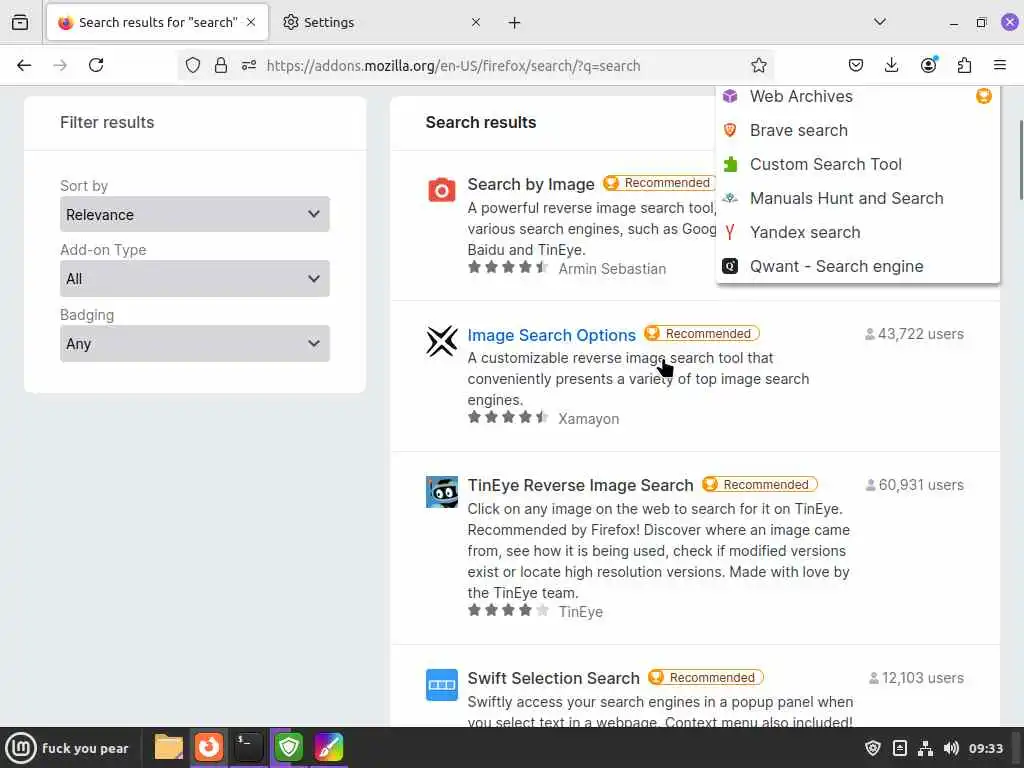Click Recommended badge for Search by Image

pos(659,183)
